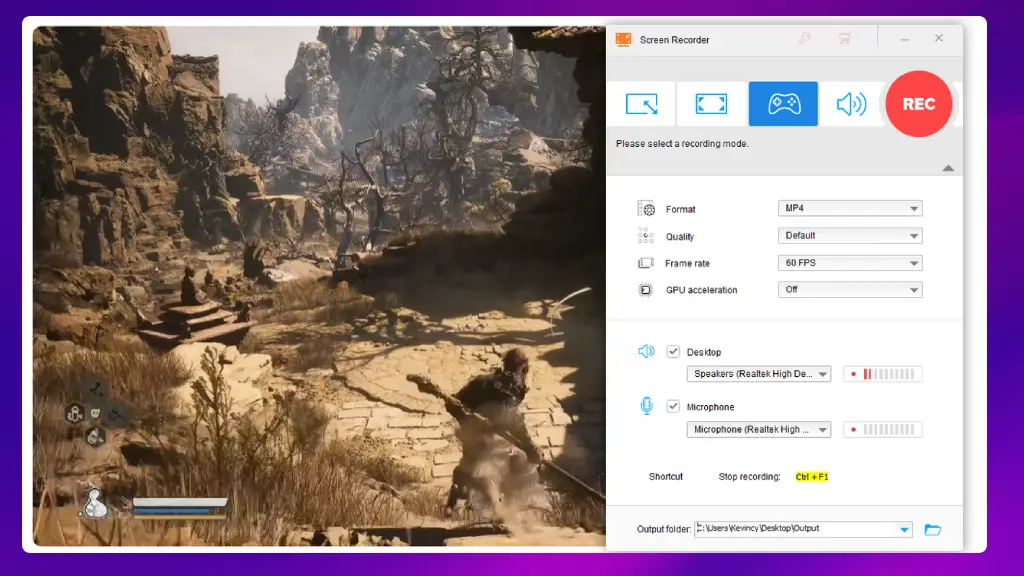Click the game character health bar
1024x576 pixels.
180,502
